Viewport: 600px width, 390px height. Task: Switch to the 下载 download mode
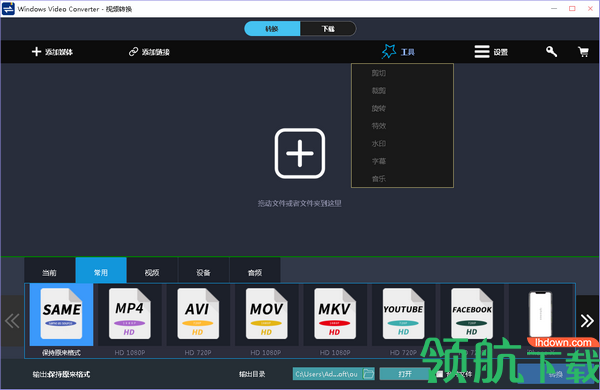point(328,29)
